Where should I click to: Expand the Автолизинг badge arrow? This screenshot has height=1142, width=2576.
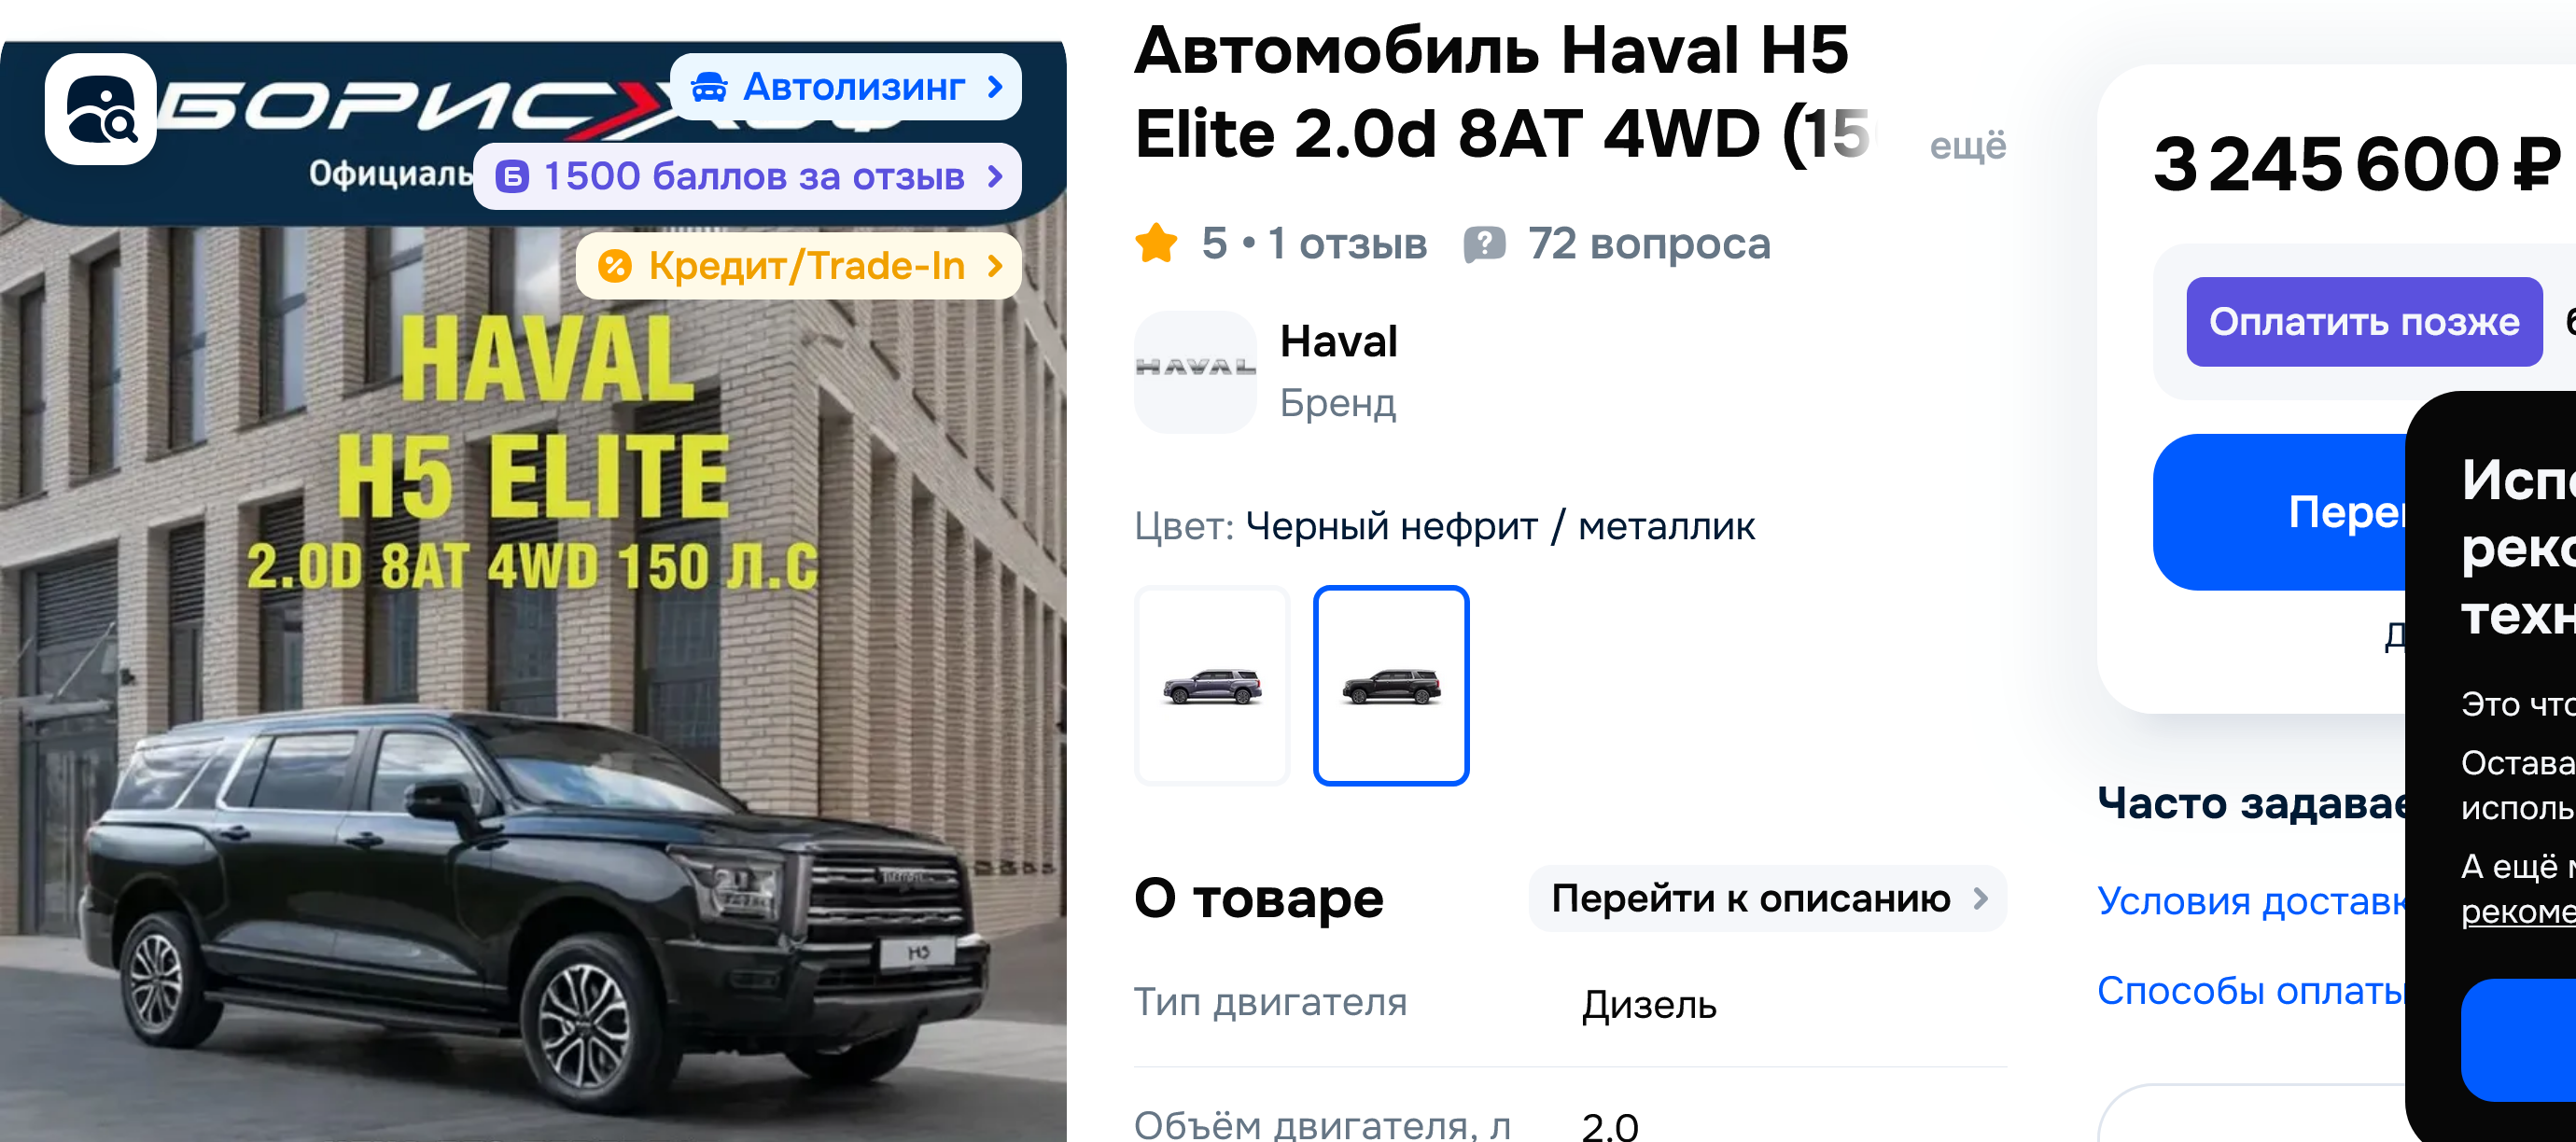click(x=994, y=87)
